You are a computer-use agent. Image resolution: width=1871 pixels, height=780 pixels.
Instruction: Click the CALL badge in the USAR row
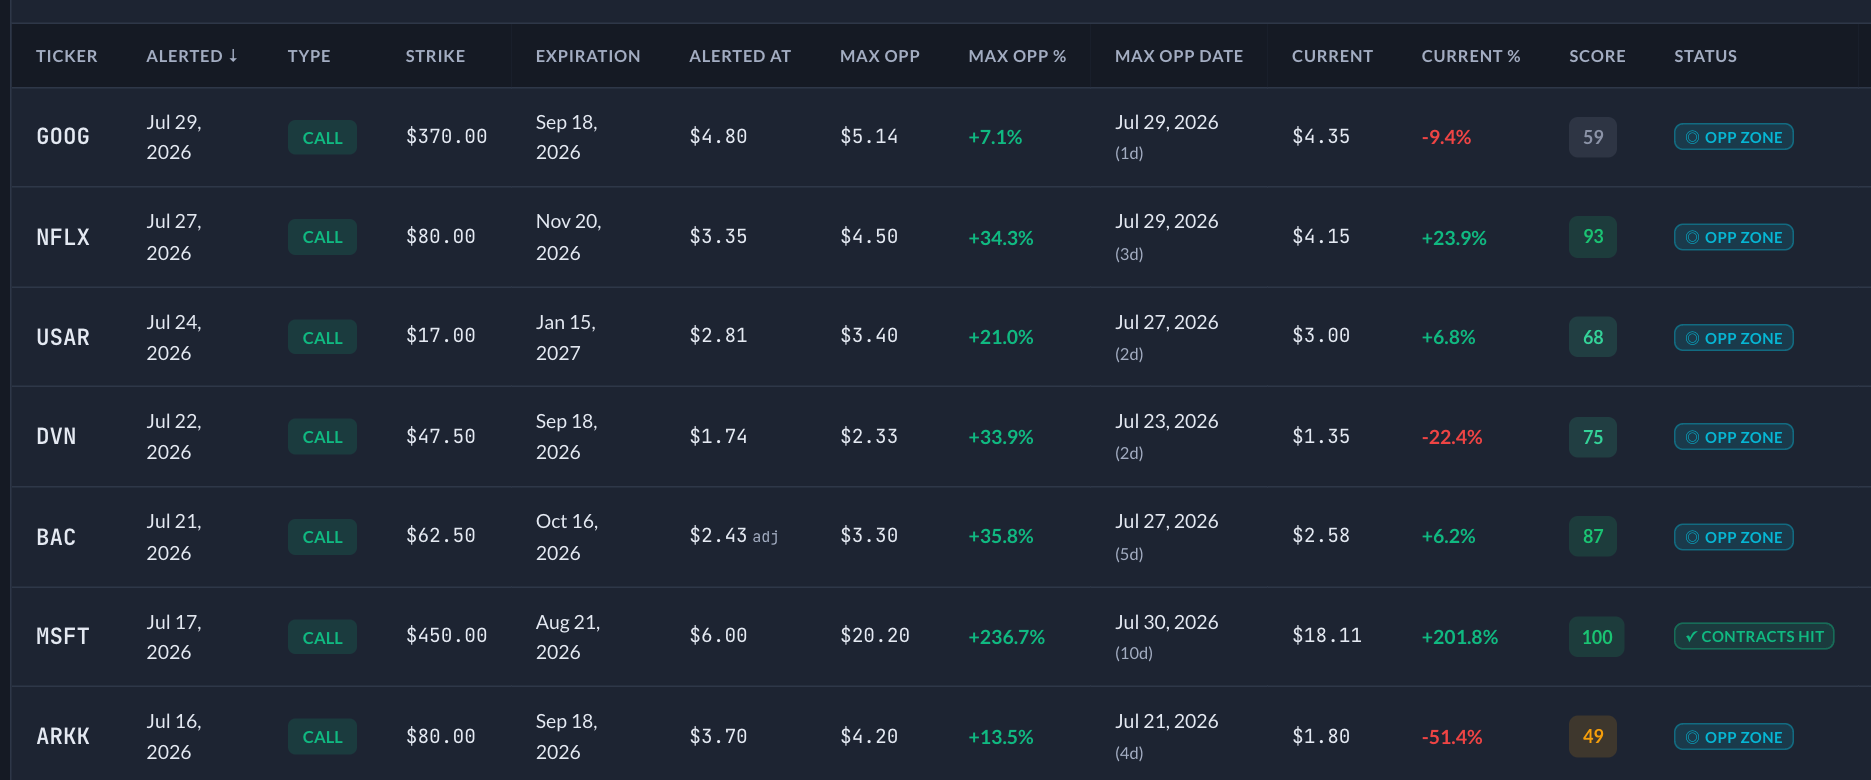pos(322,338)
